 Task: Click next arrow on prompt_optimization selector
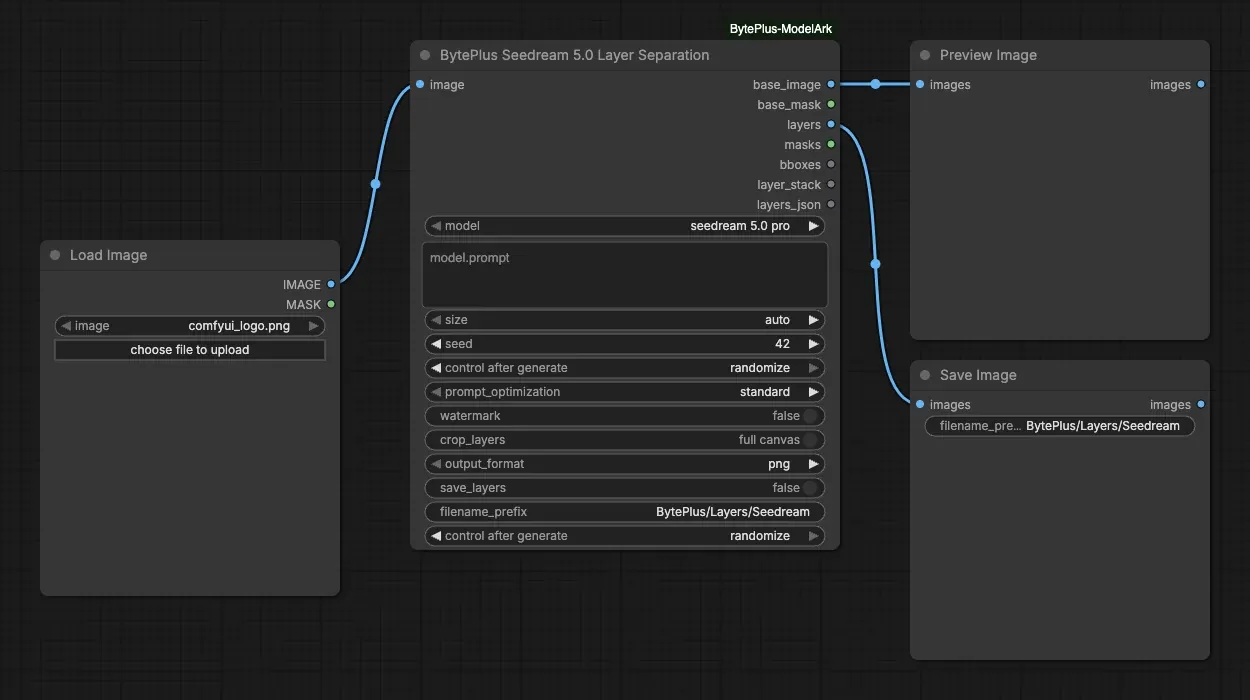coord(814,392)
